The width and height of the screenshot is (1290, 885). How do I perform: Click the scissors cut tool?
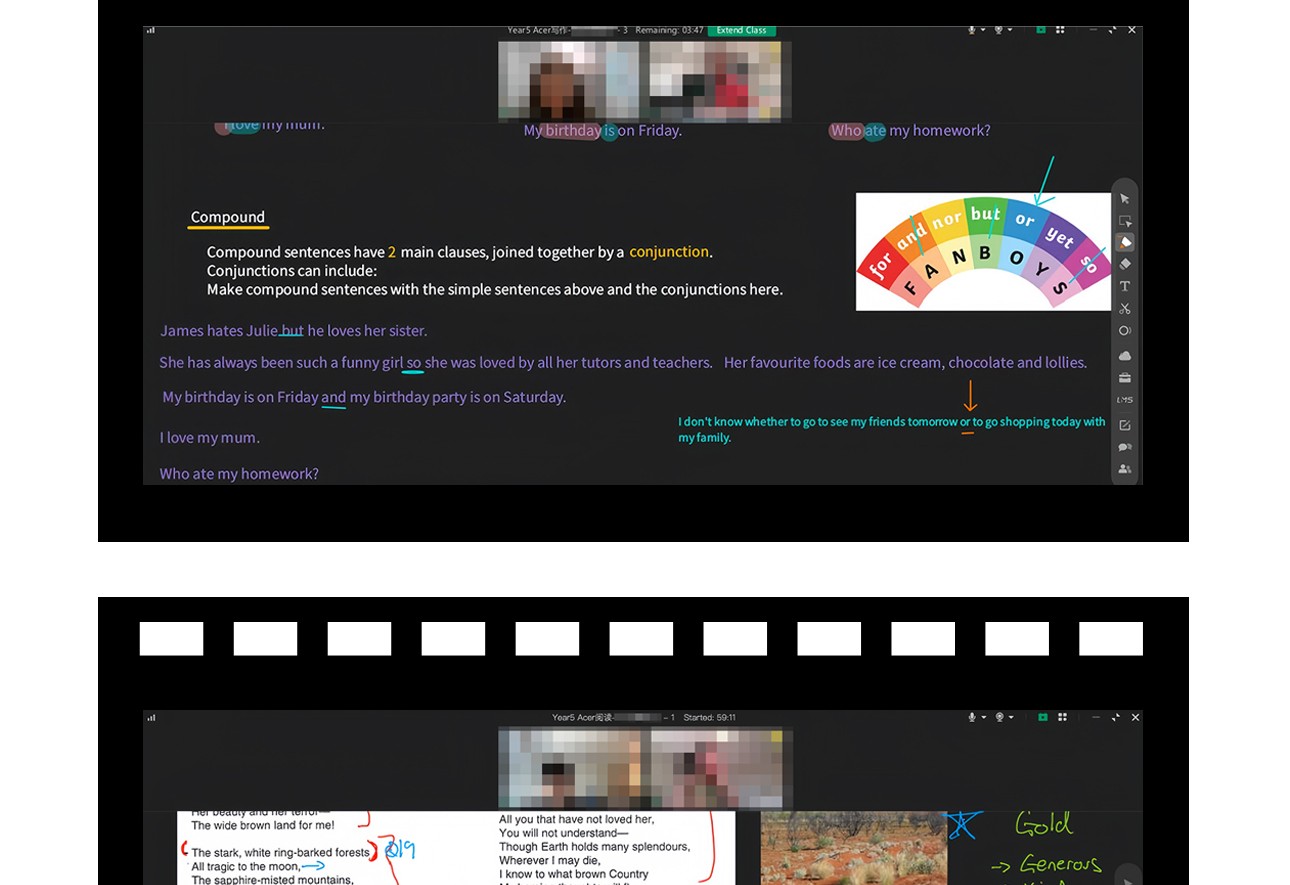tap(1125, 308)
